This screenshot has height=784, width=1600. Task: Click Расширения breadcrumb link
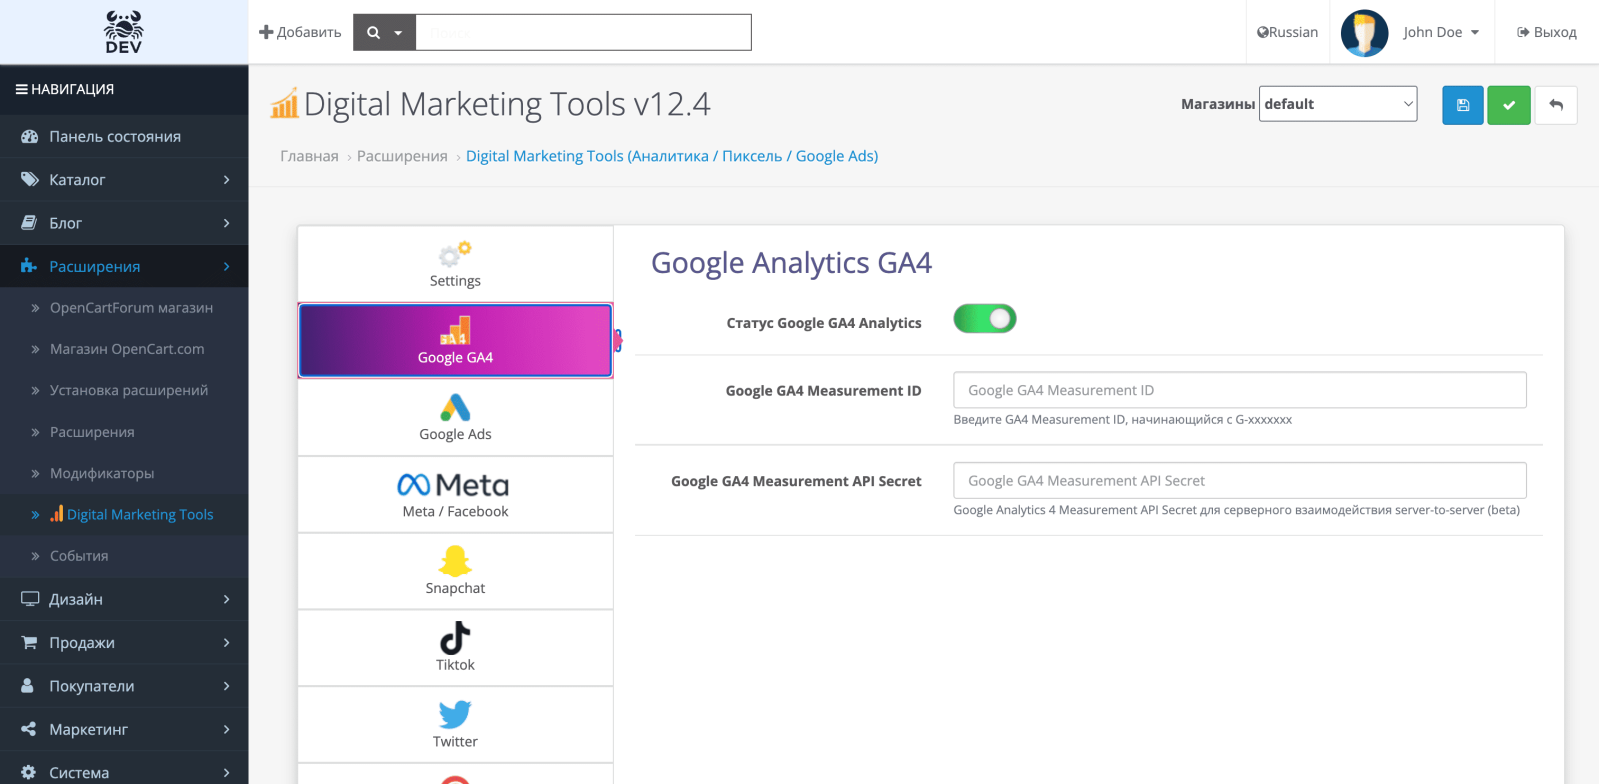pyautogui.click(x=402, y=156)
